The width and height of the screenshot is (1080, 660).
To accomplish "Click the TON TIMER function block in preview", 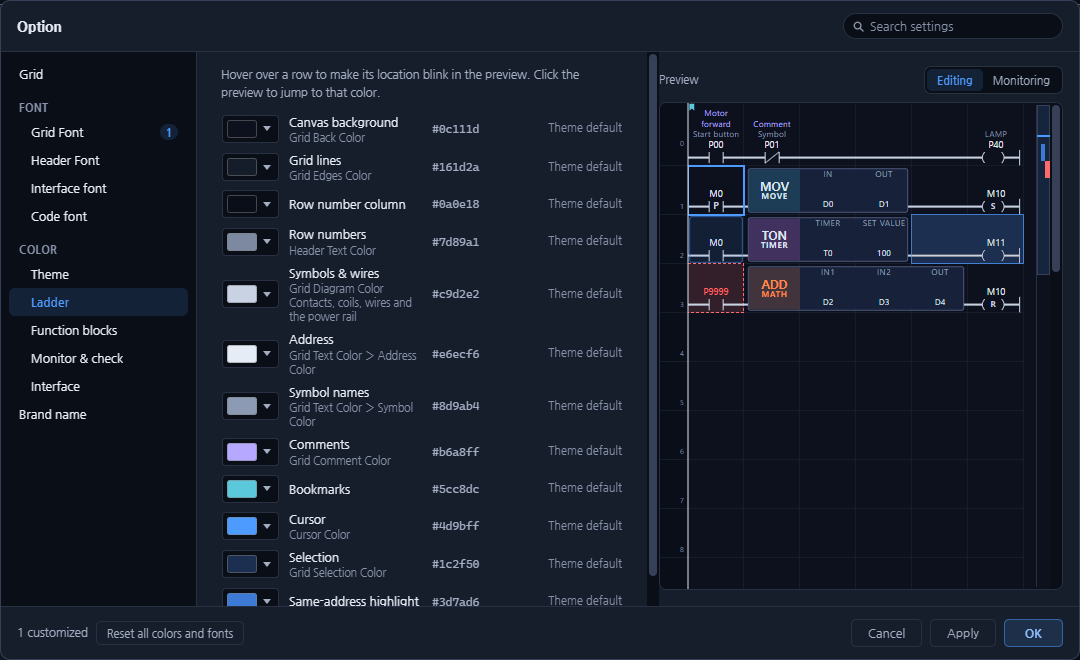I will tap(827, 239).
